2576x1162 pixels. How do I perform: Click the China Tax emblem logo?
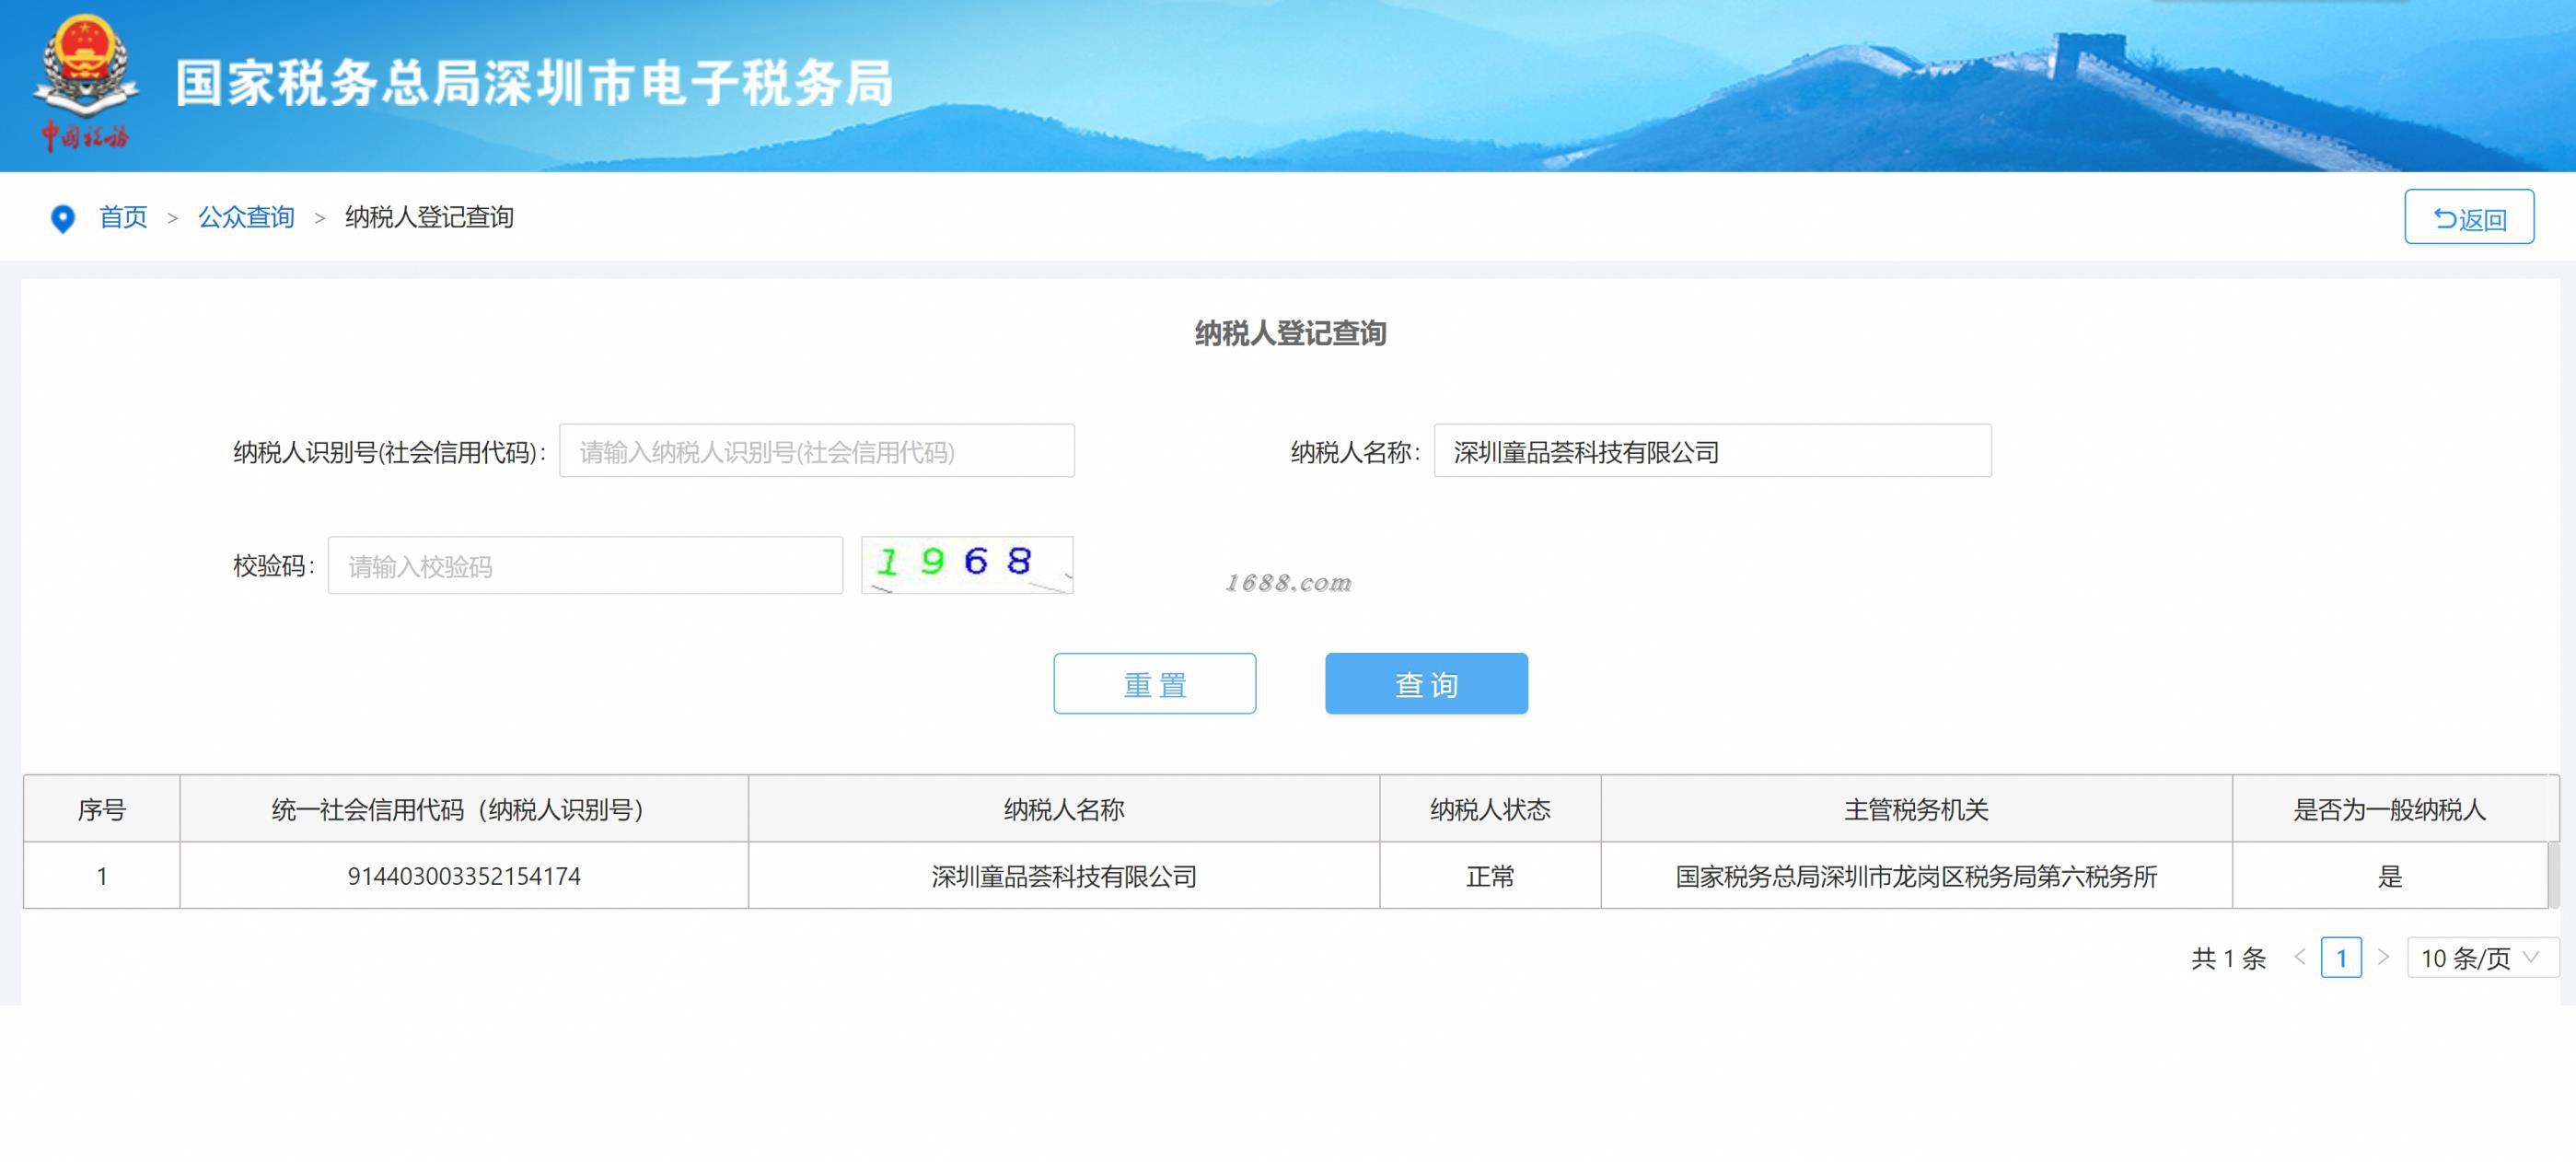coord(85,82)
